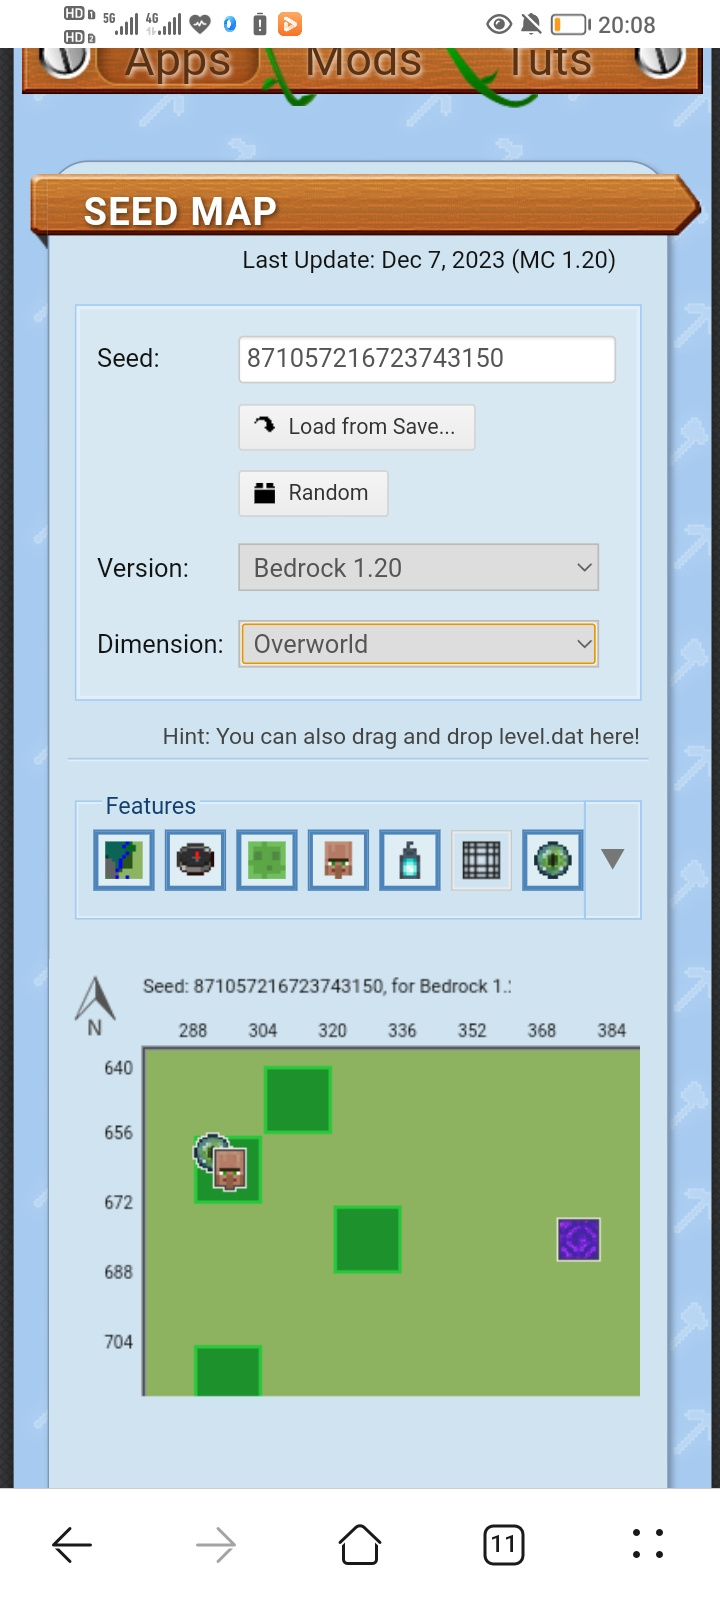Click the 640 row label on the map
The width and height of the screenshot is (720, 1600).
(x=119, y=1068)
